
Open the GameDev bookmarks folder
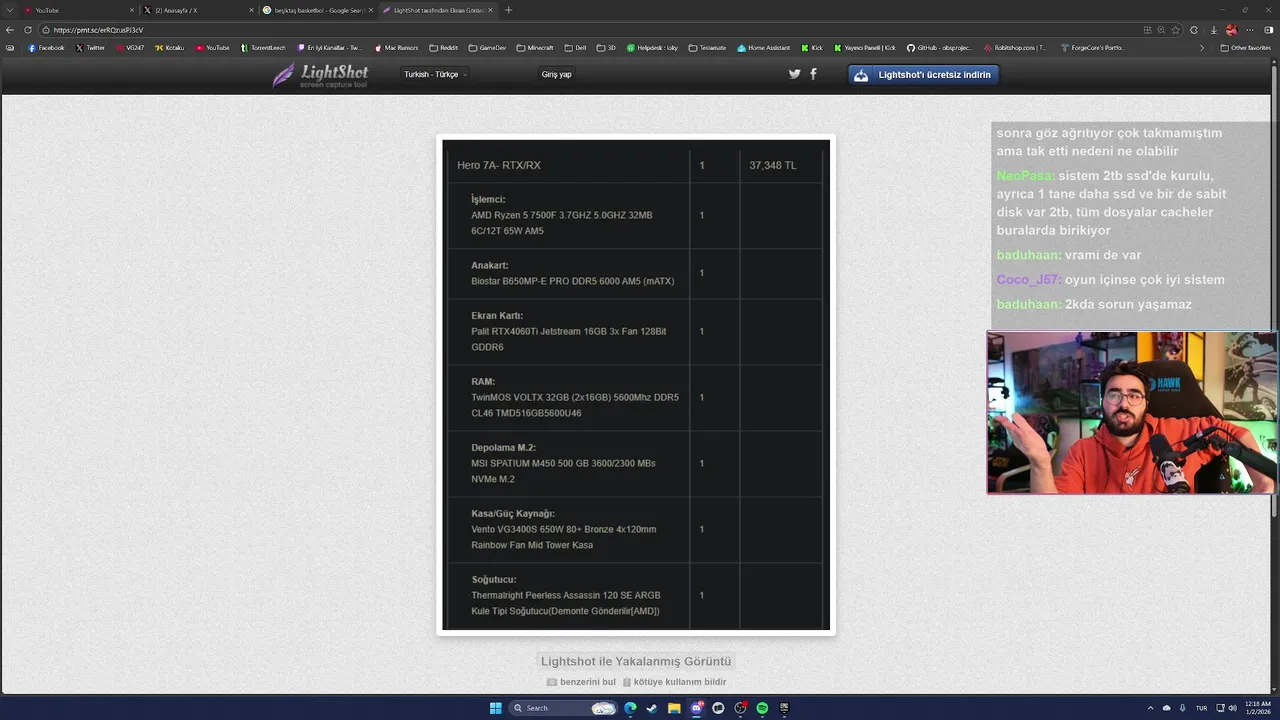[x=487, y=47]
